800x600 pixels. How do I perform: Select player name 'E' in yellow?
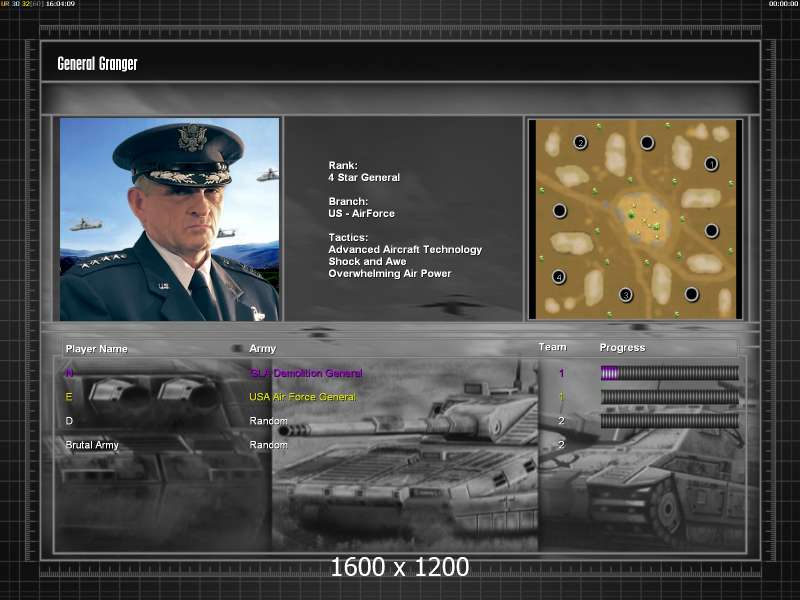click(x=69, y=397)
